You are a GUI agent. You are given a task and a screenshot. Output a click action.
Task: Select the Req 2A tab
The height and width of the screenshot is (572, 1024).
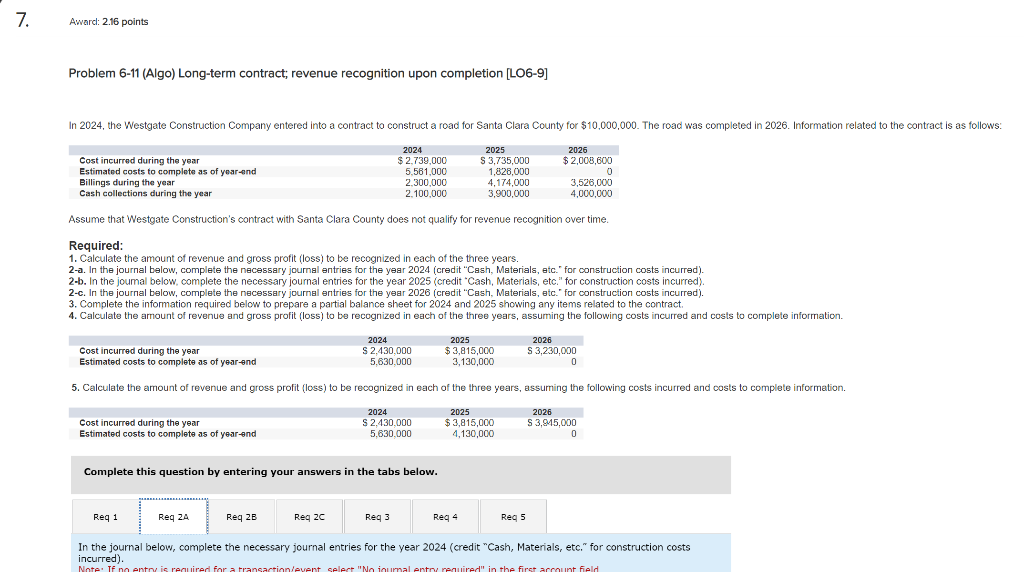[x=174, y=516]
